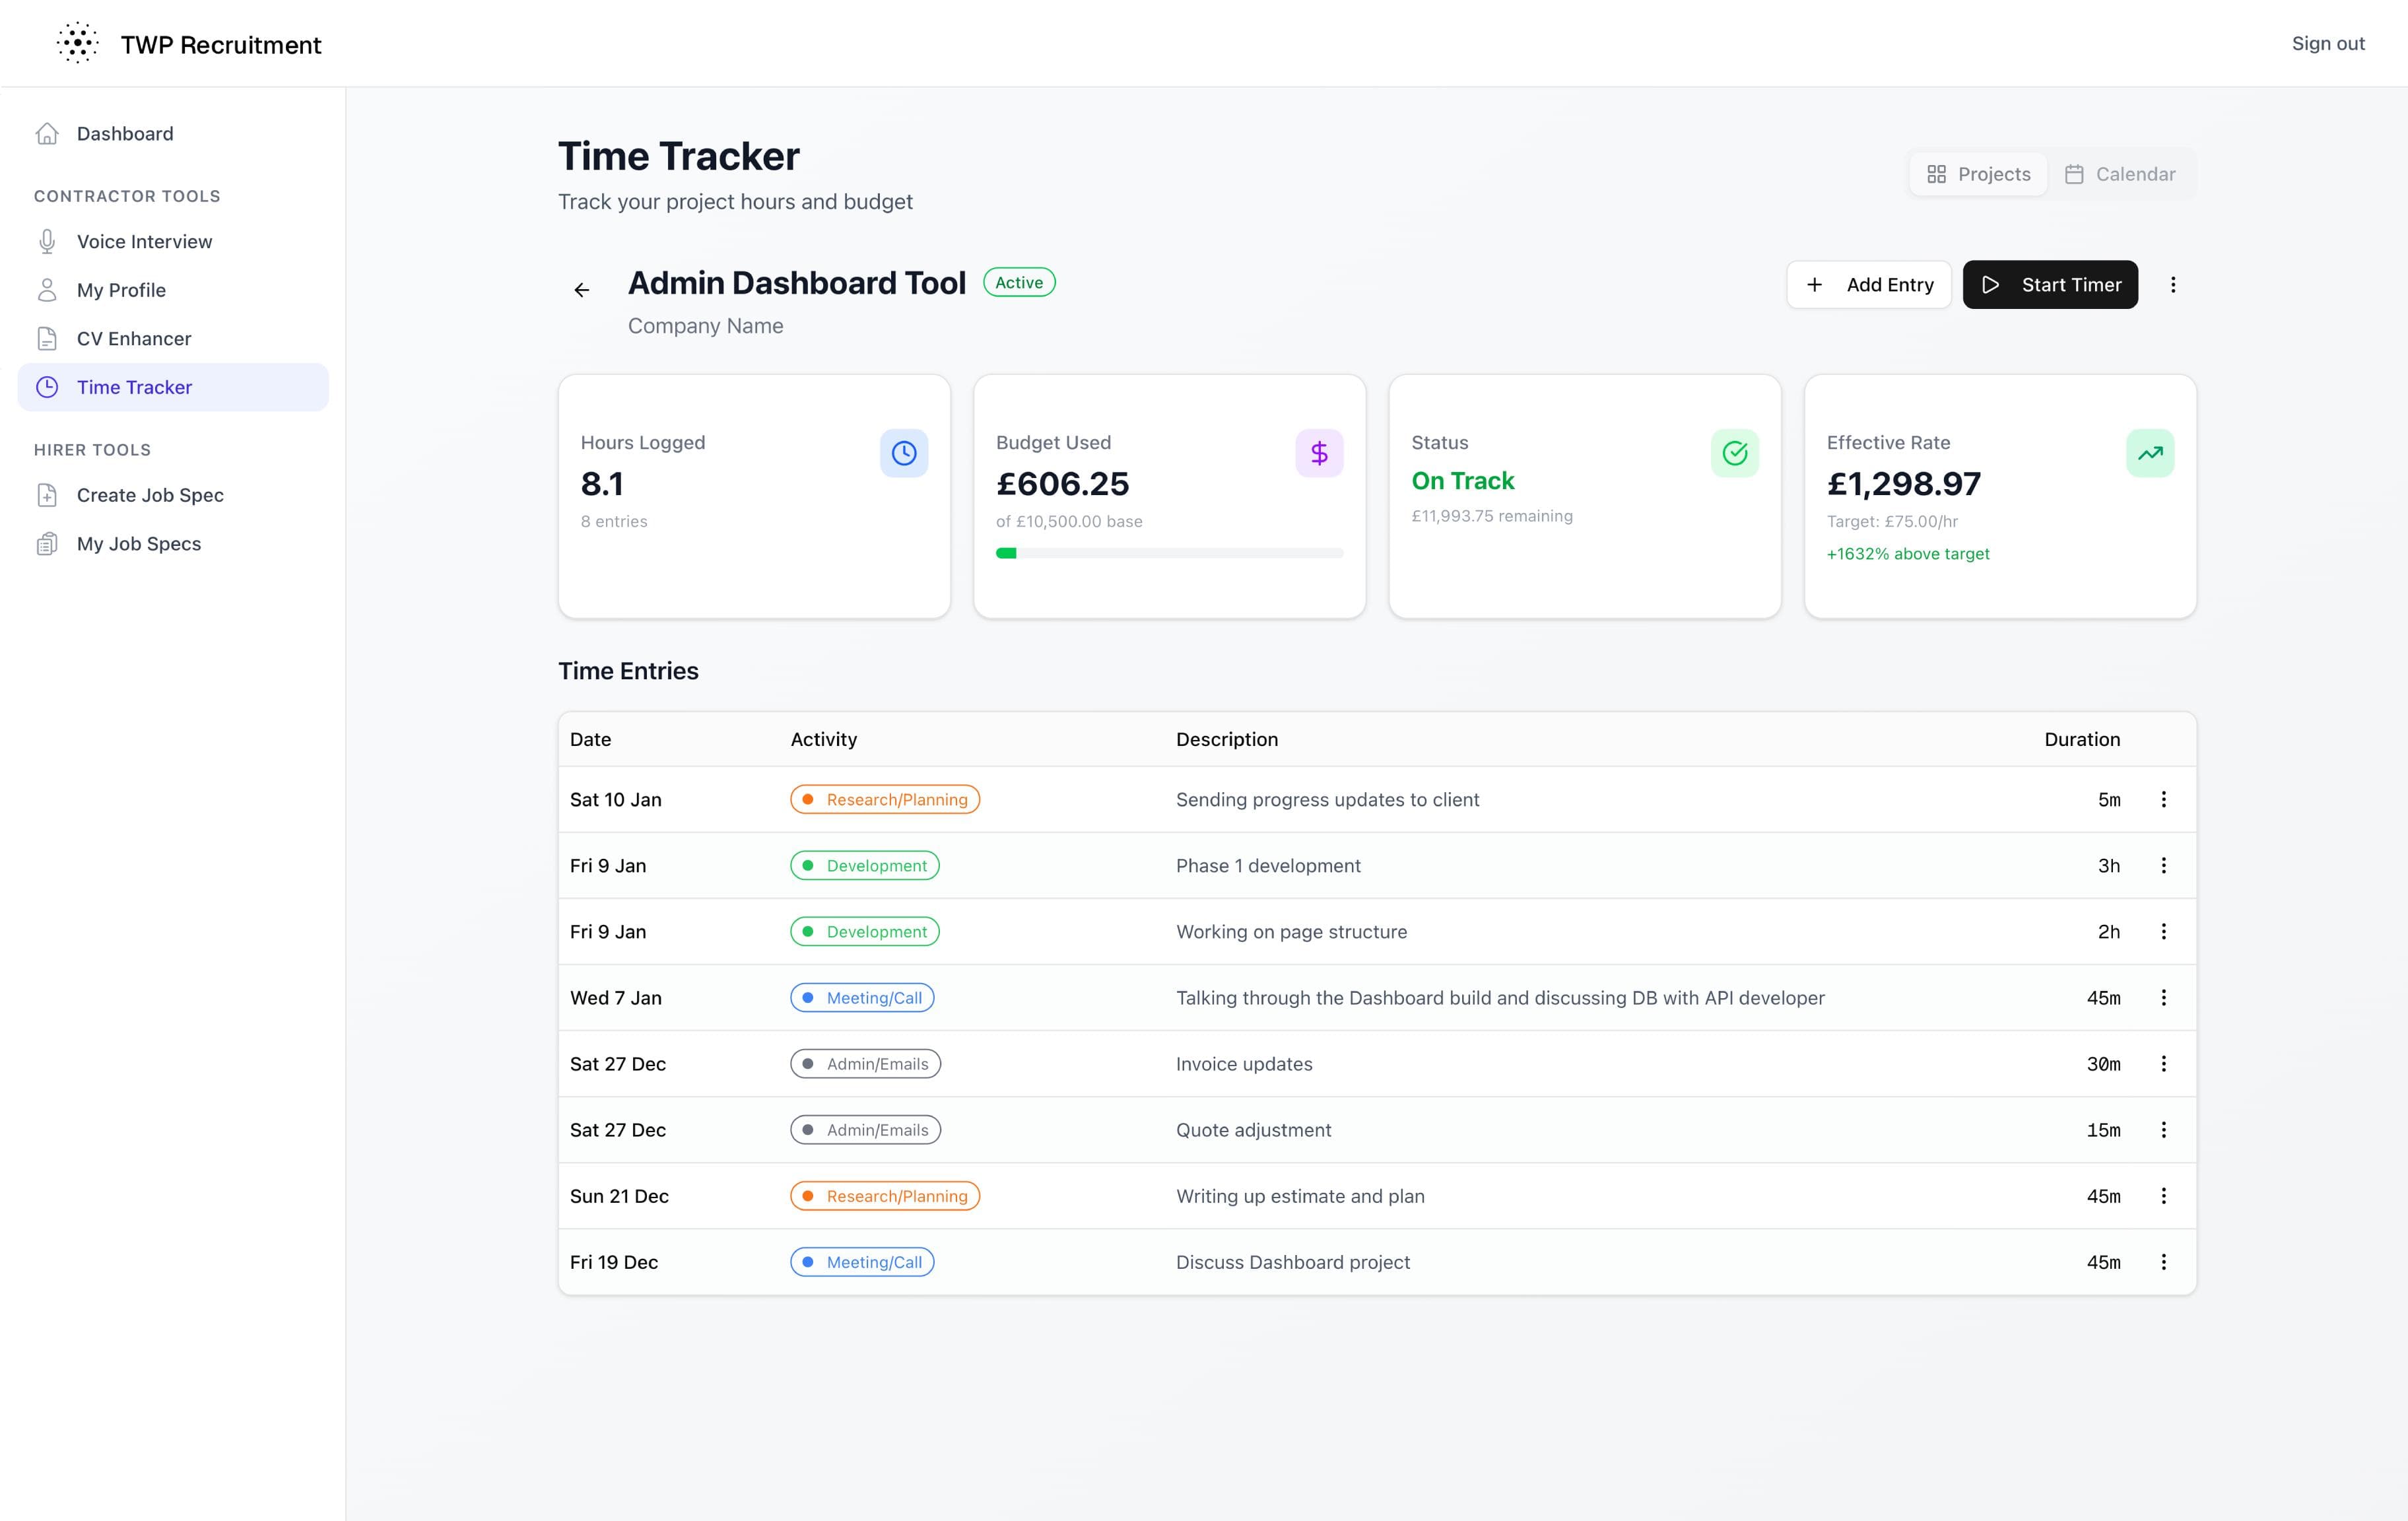This screenshot has height=1521, width=2408.
Task: Click the check-circle icon on Status card
Action: coord(1734,453)
